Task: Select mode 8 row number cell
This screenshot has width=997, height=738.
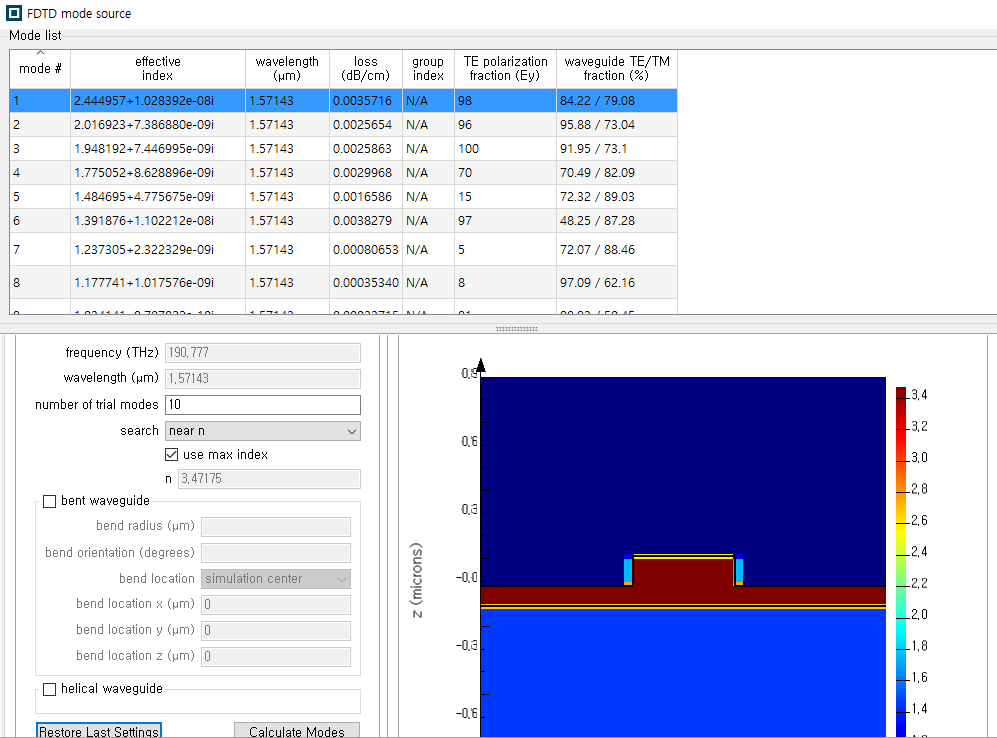Action: (x=40, y=283)
